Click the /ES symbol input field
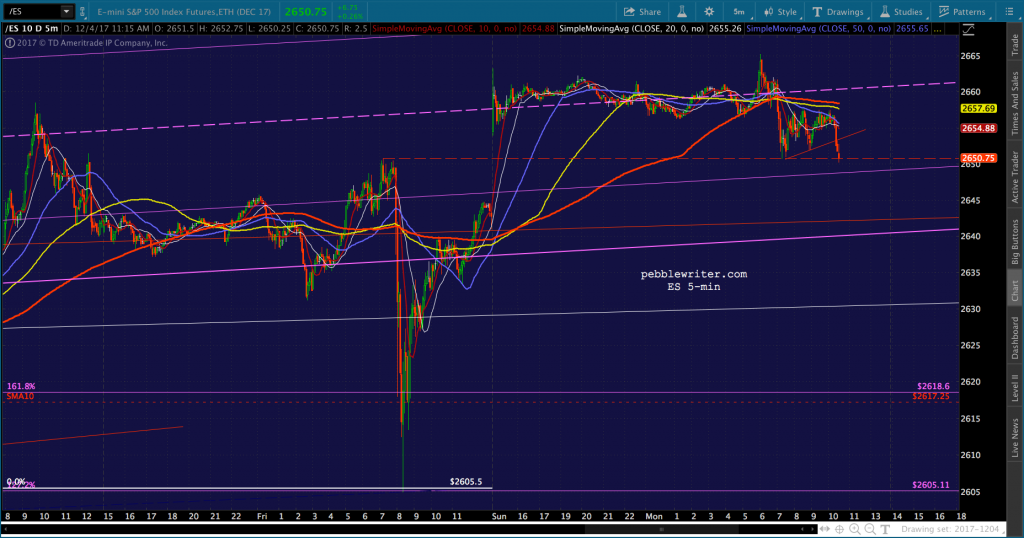This screenshot has width=1024, height=538. point(32,11)
